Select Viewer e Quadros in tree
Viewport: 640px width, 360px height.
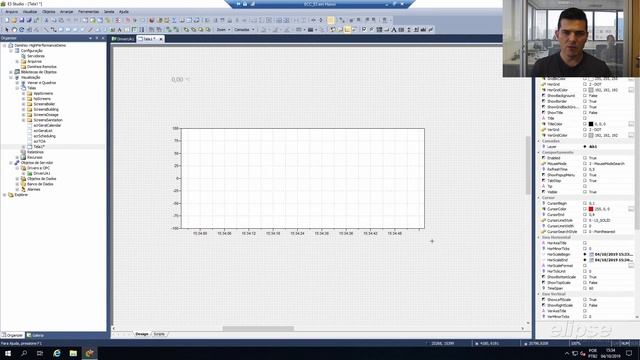[41, 83]
